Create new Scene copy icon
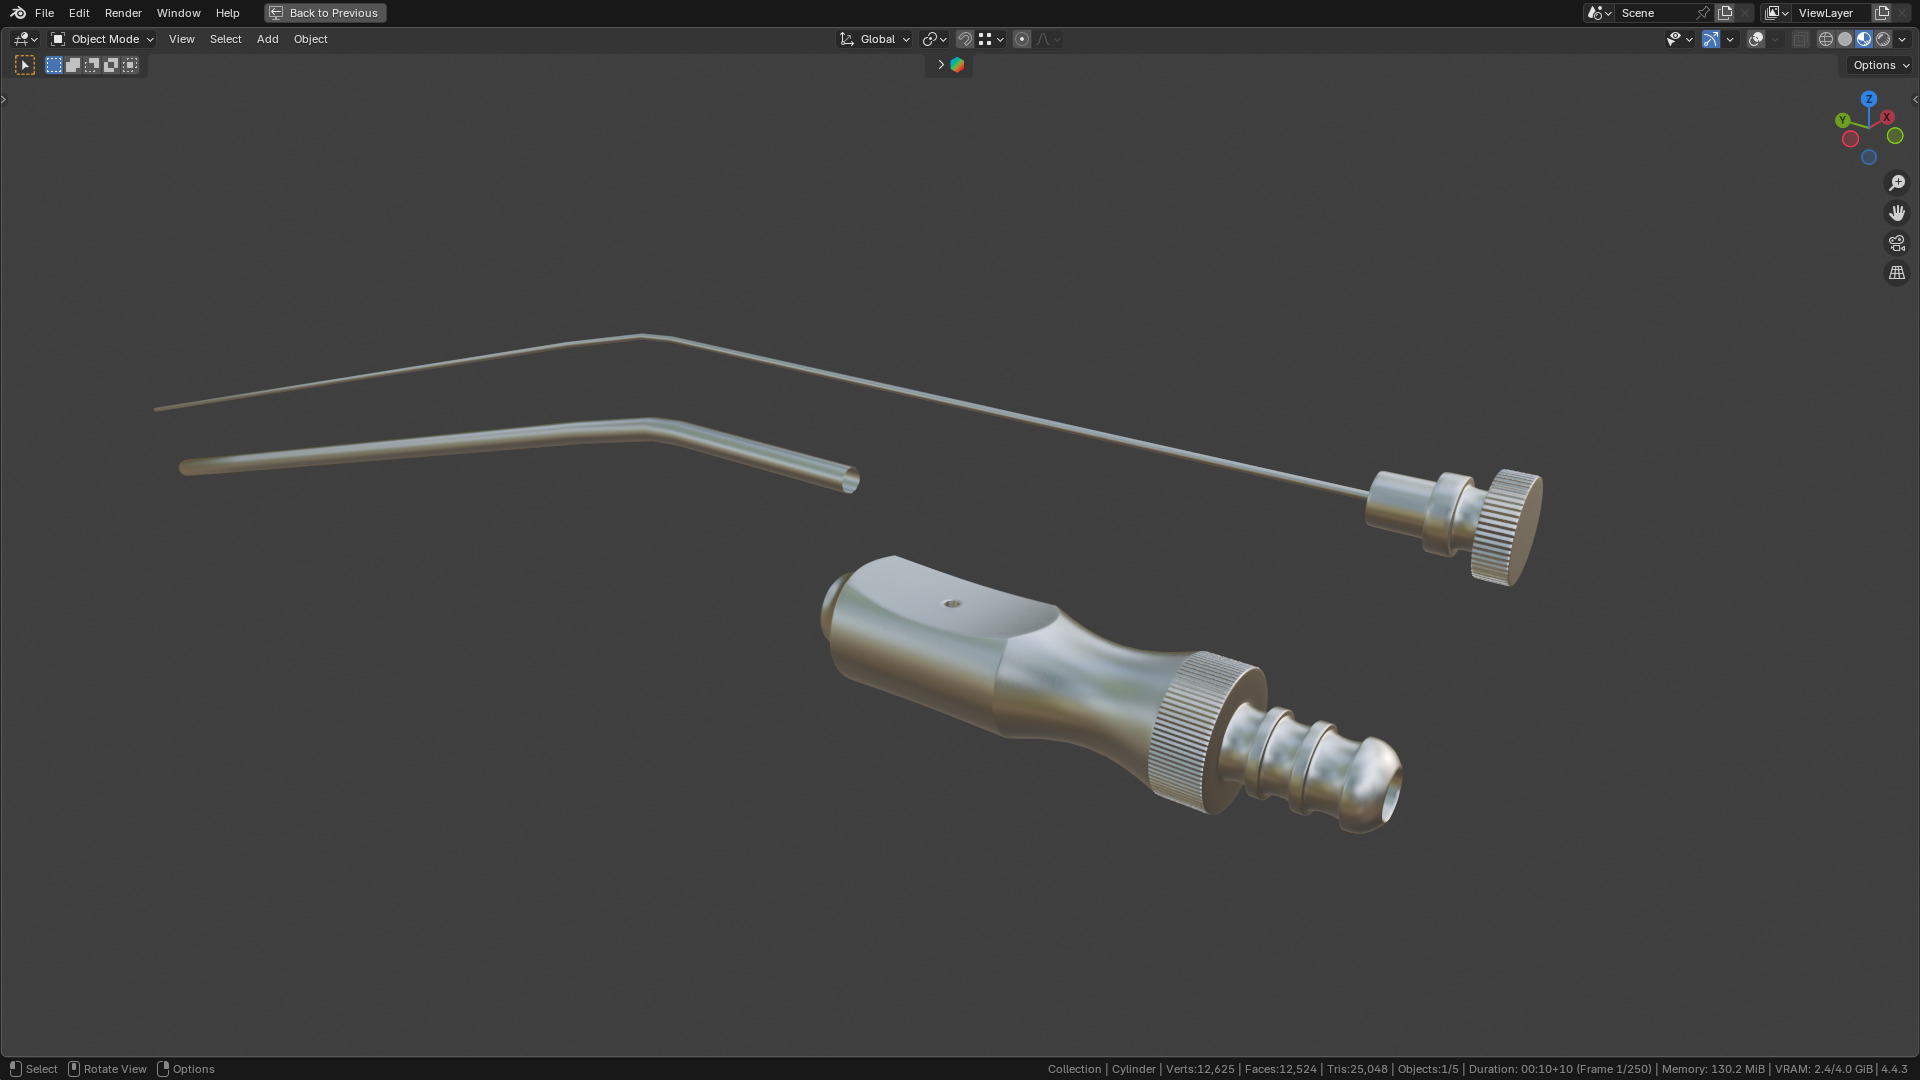The image size is (1920, 1080). [x=1725, y=13]
